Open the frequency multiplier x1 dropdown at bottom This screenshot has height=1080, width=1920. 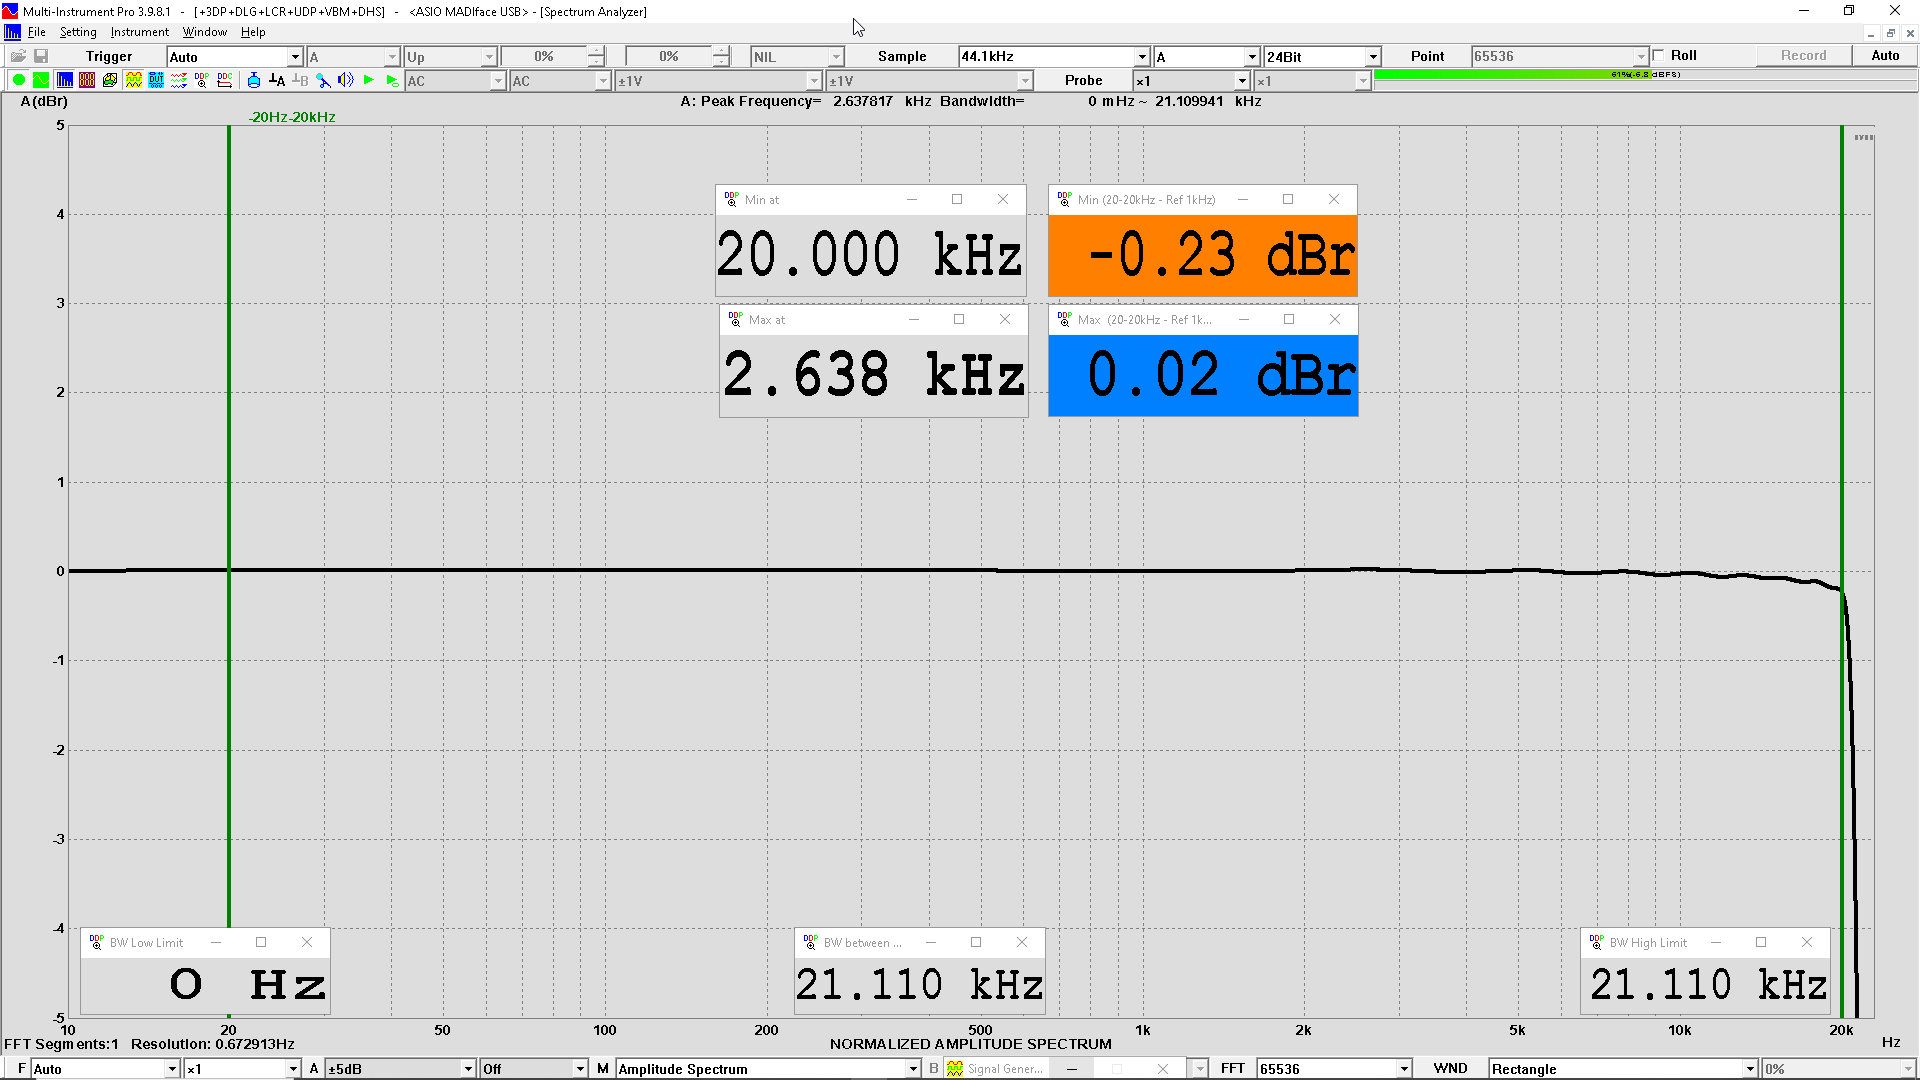[243, 1069]
